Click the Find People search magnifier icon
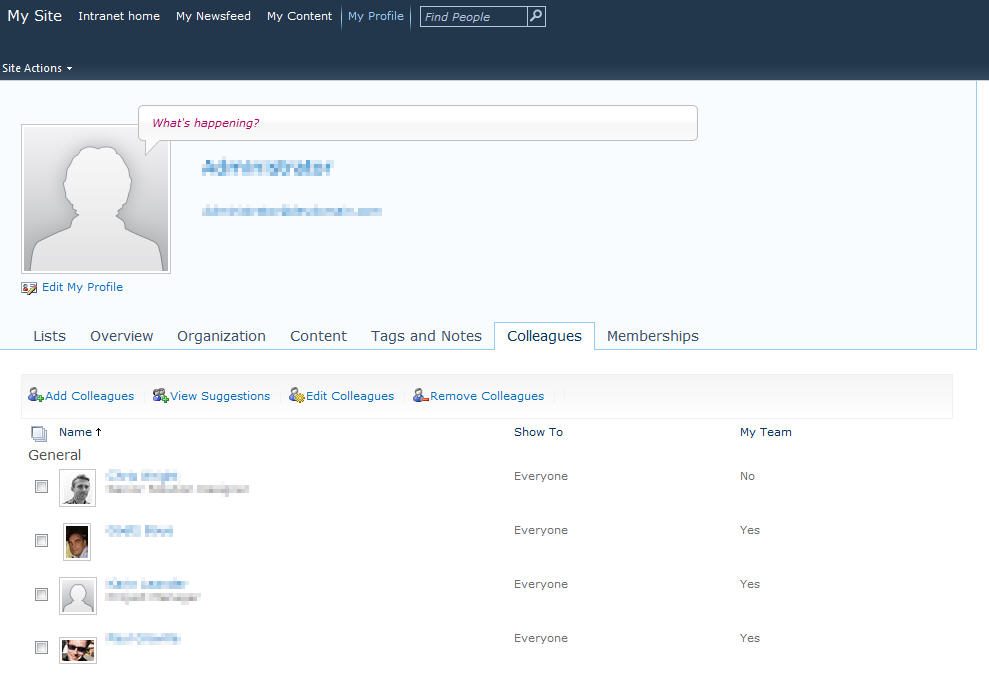This screenshot has width=989, height=683. pos(536,16)
